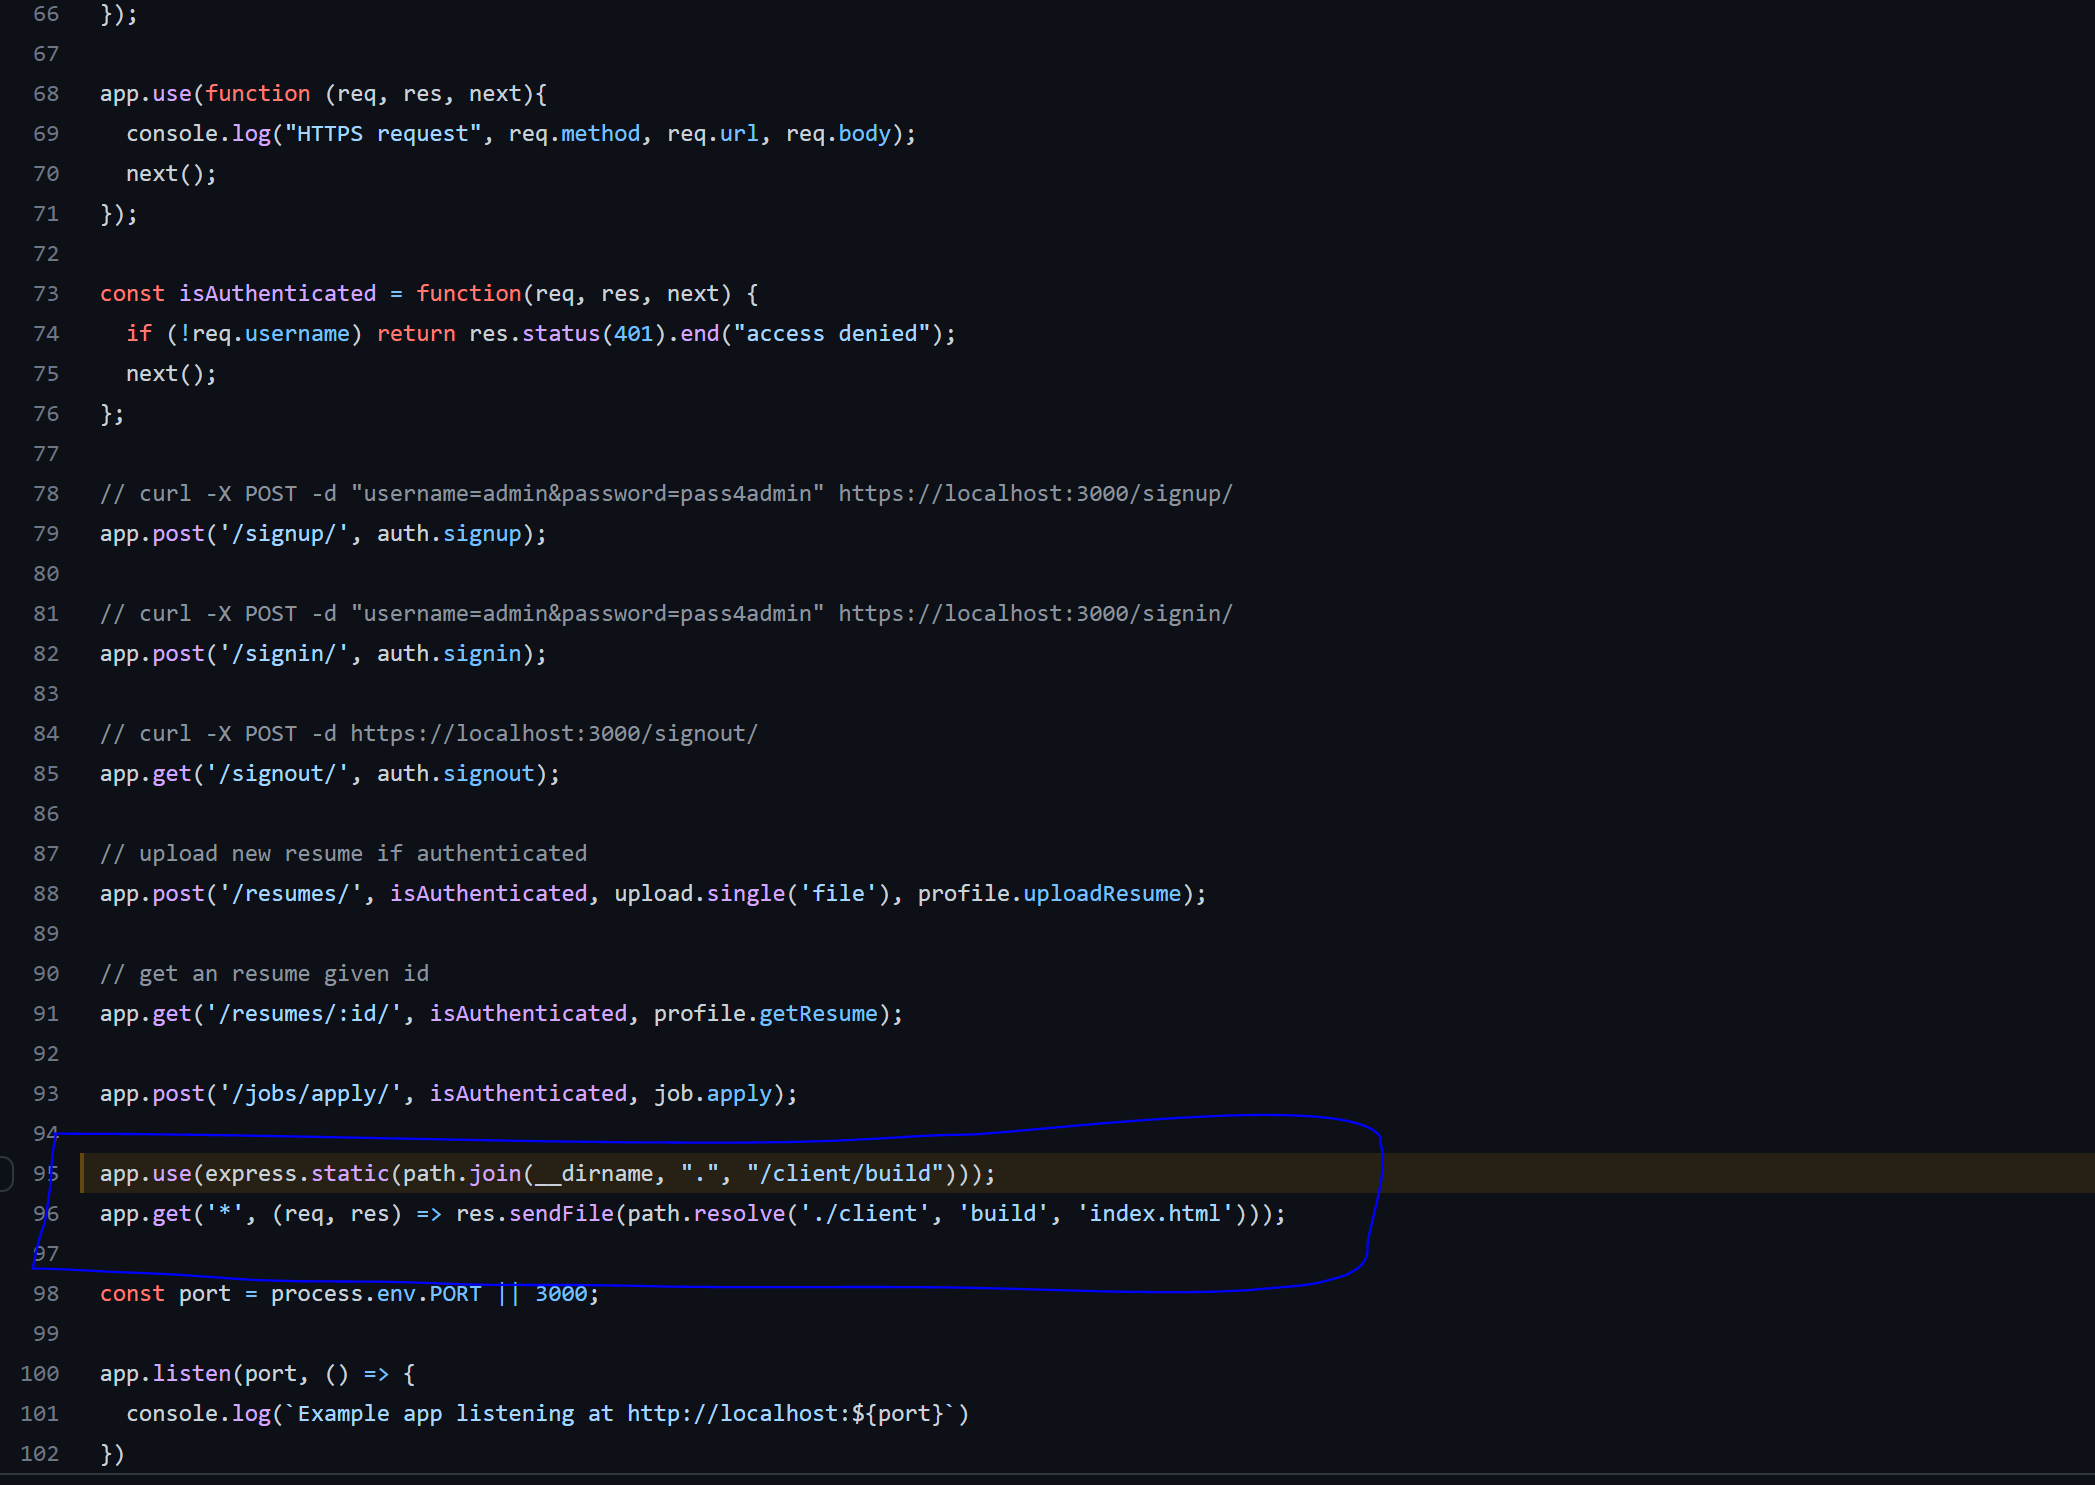
Task: Click the 401 status code
Action: point(633,334)
